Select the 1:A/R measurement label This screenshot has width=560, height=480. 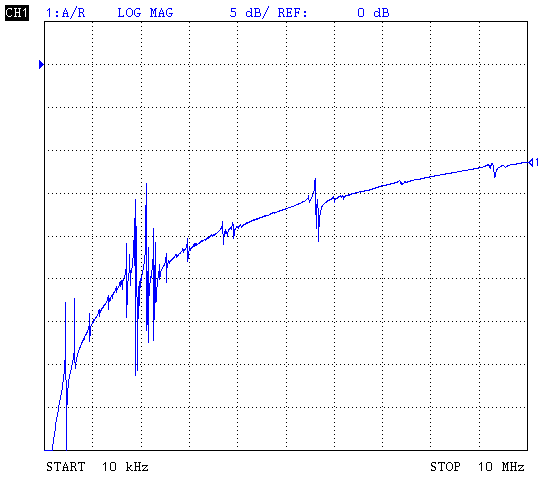tap(65, 13)
